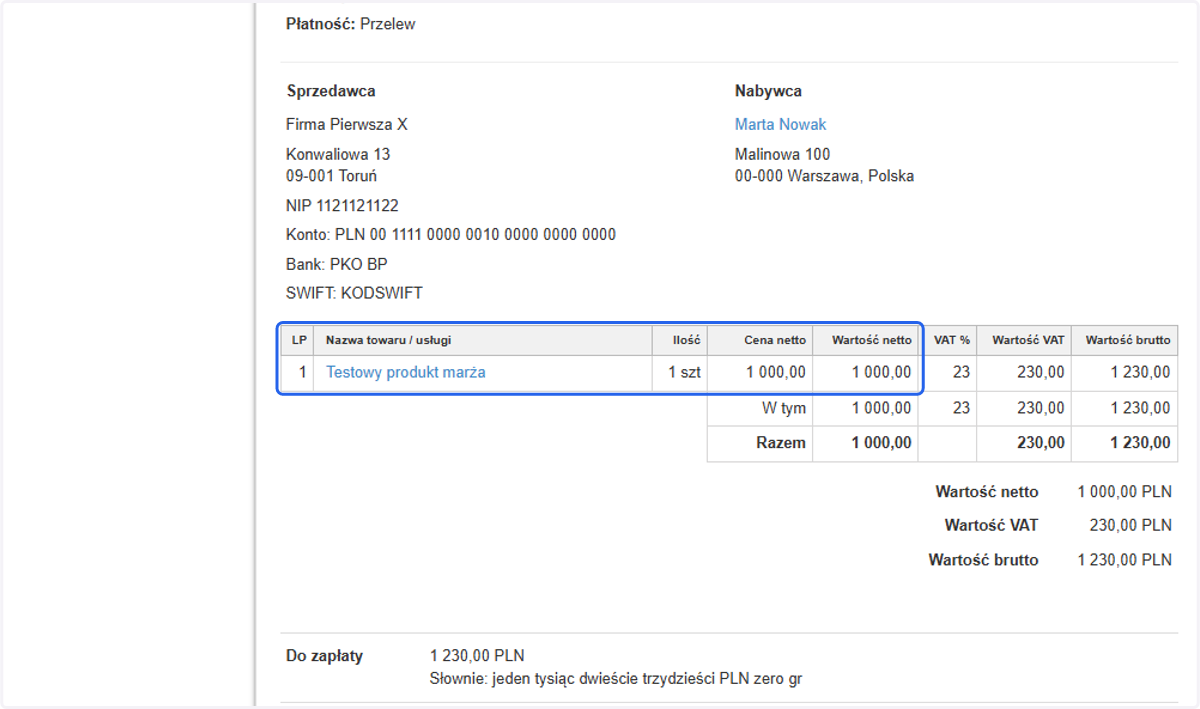
Task: Click the Bank: PKO BP line
Action: pyautogui.click(x=336, y=265)
